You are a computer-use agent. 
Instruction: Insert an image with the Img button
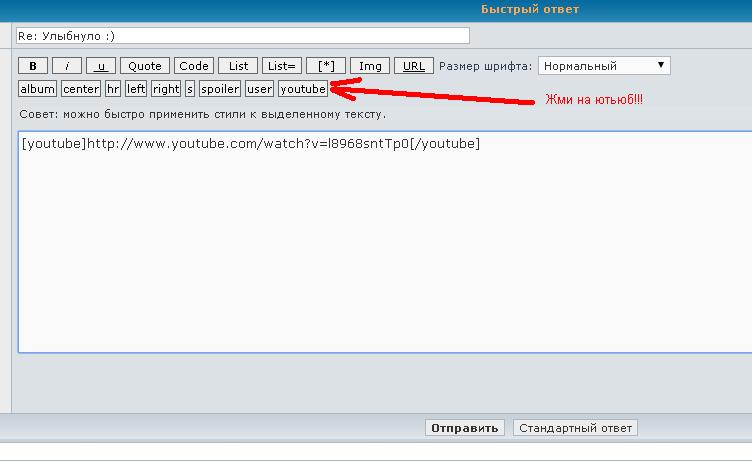point(370,66)
